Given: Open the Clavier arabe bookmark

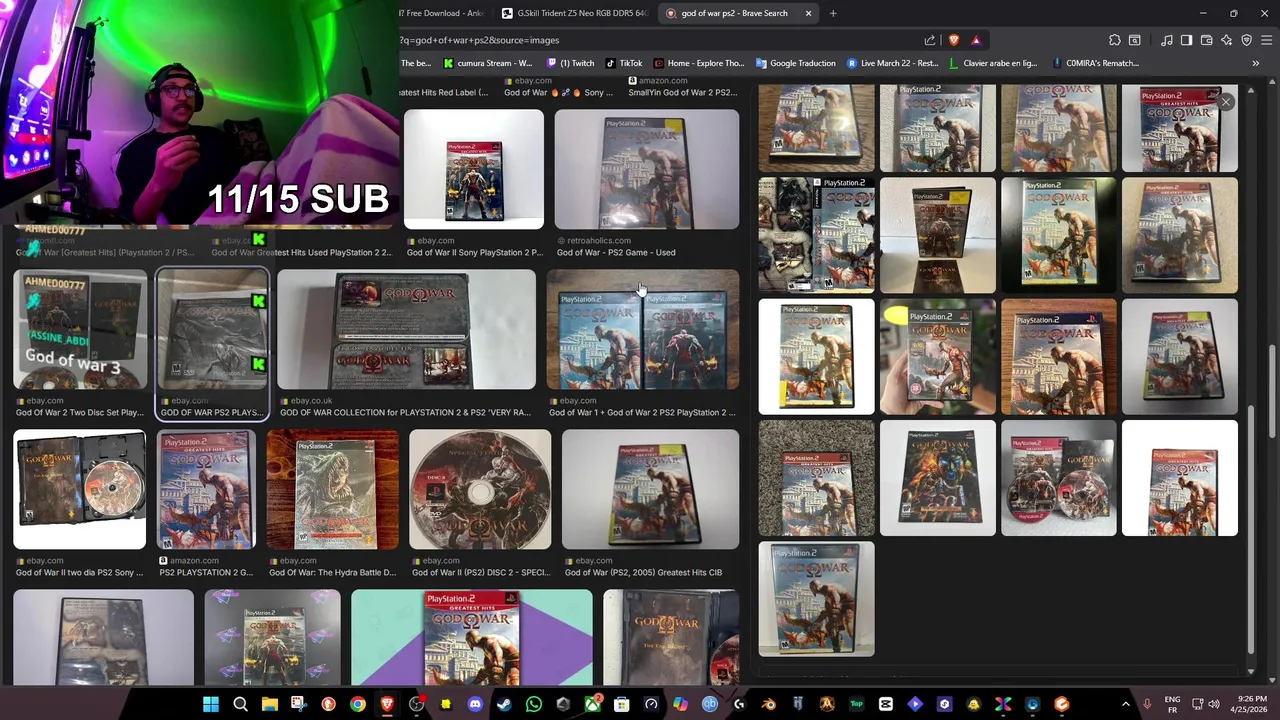Looking at the screenshot, I should click(994, 63).
